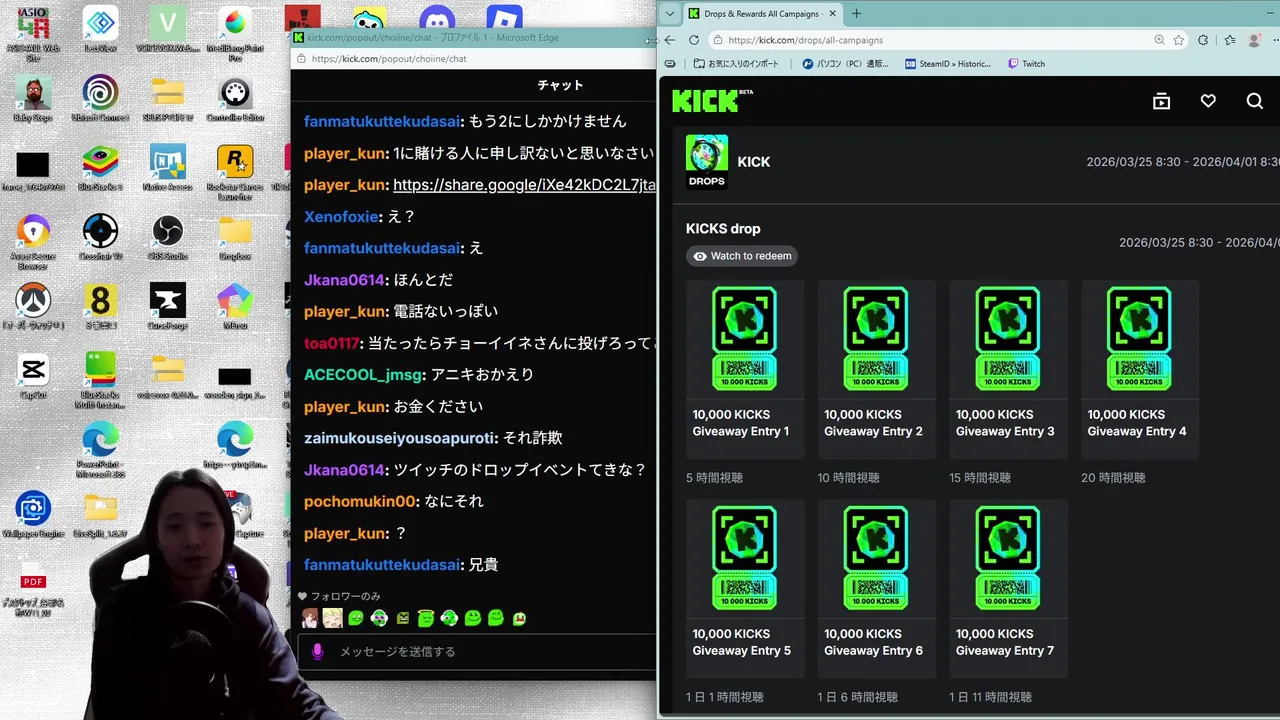
Task: Open the Wallpaper Engine desktop icon
Action: pos(33,515)
